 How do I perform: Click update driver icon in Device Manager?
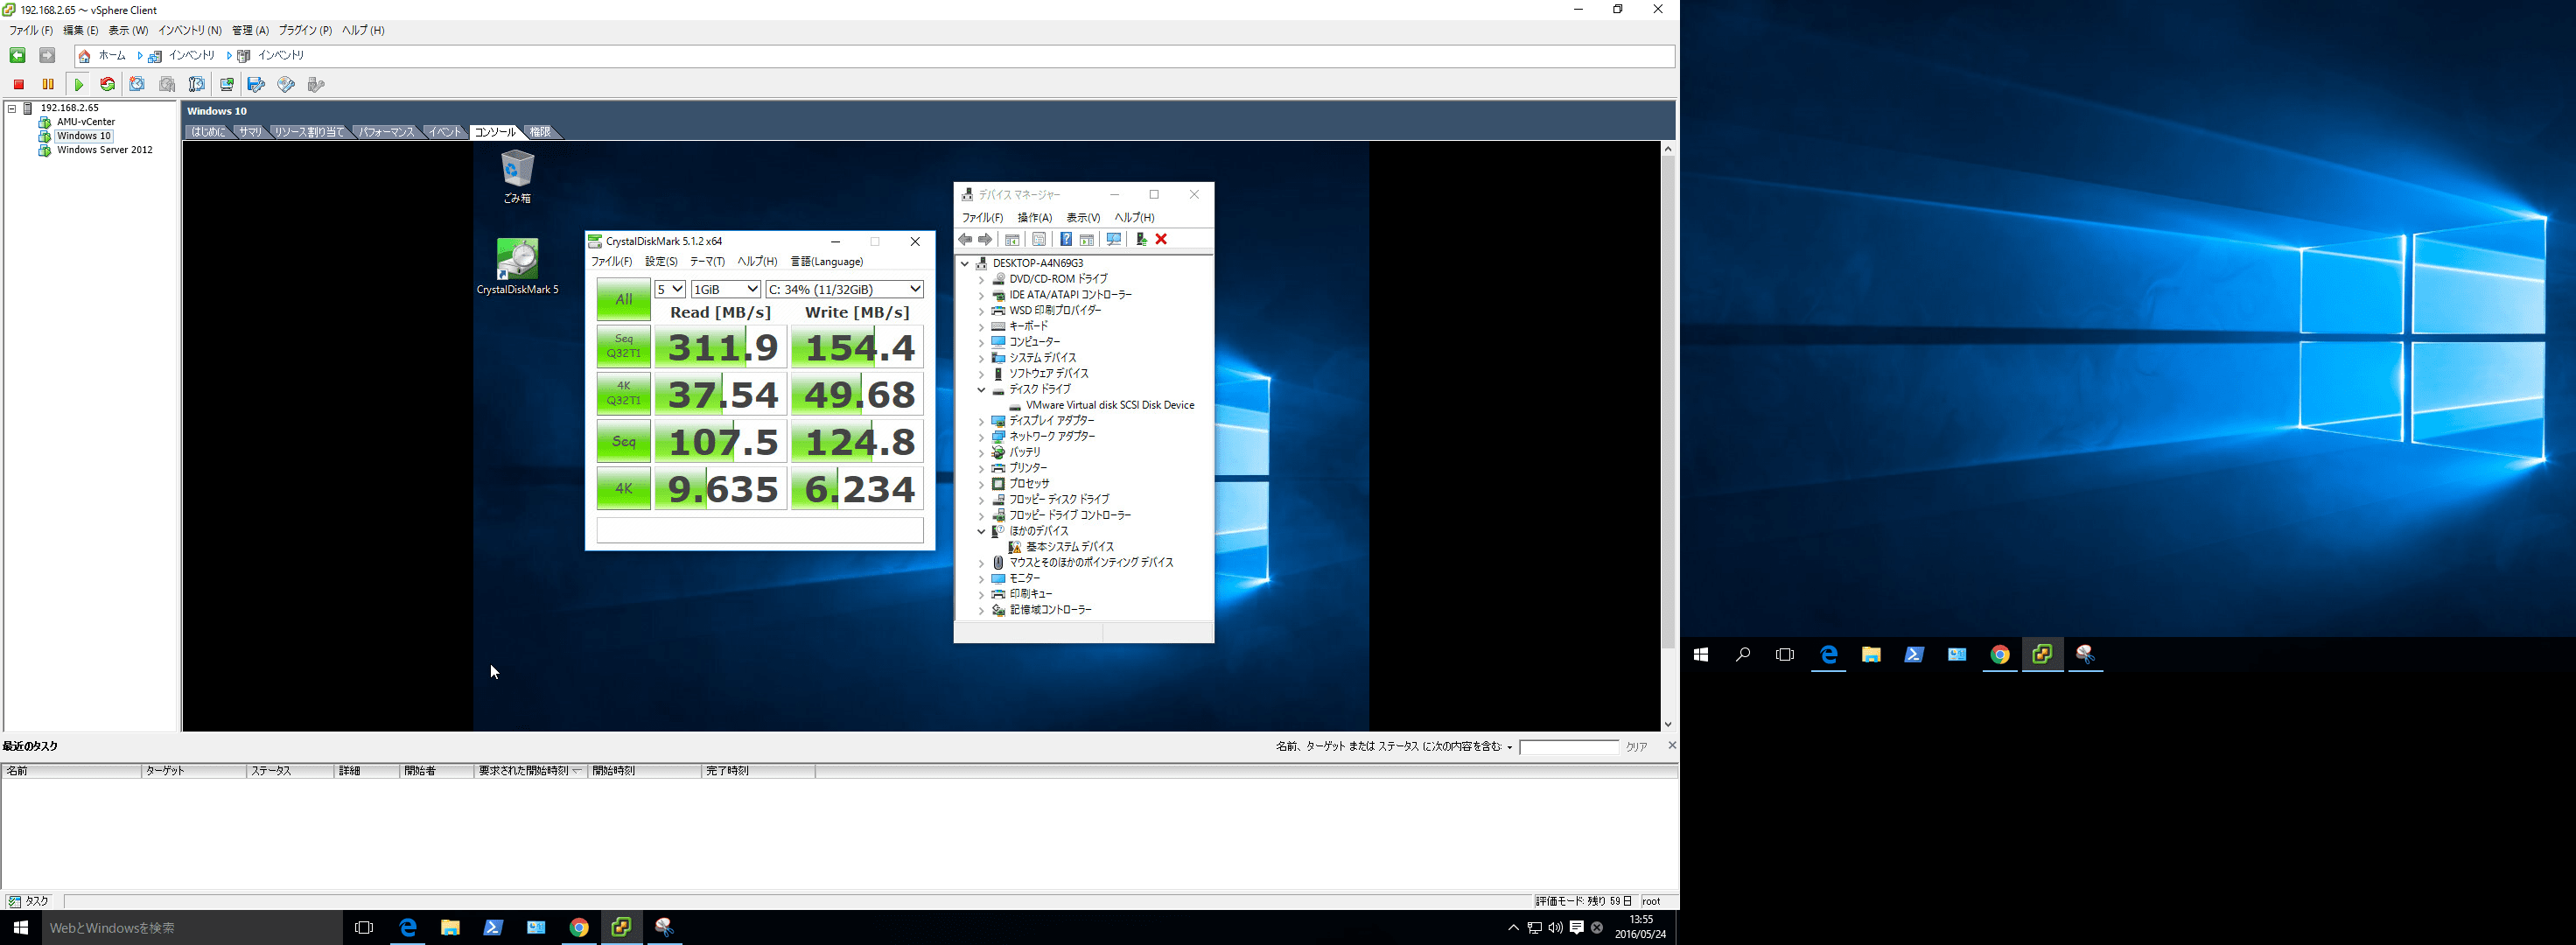(1141, 240)
